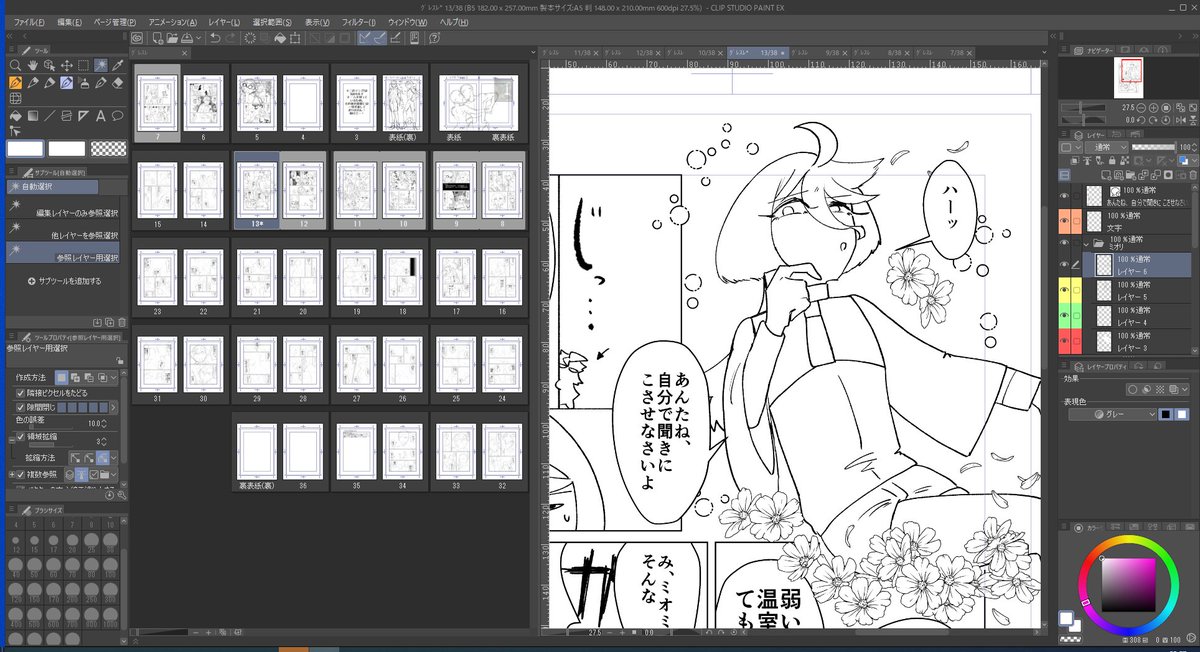Select the Hand move tool
This screenshot has width=1200, height=652.
pos(33,65)
